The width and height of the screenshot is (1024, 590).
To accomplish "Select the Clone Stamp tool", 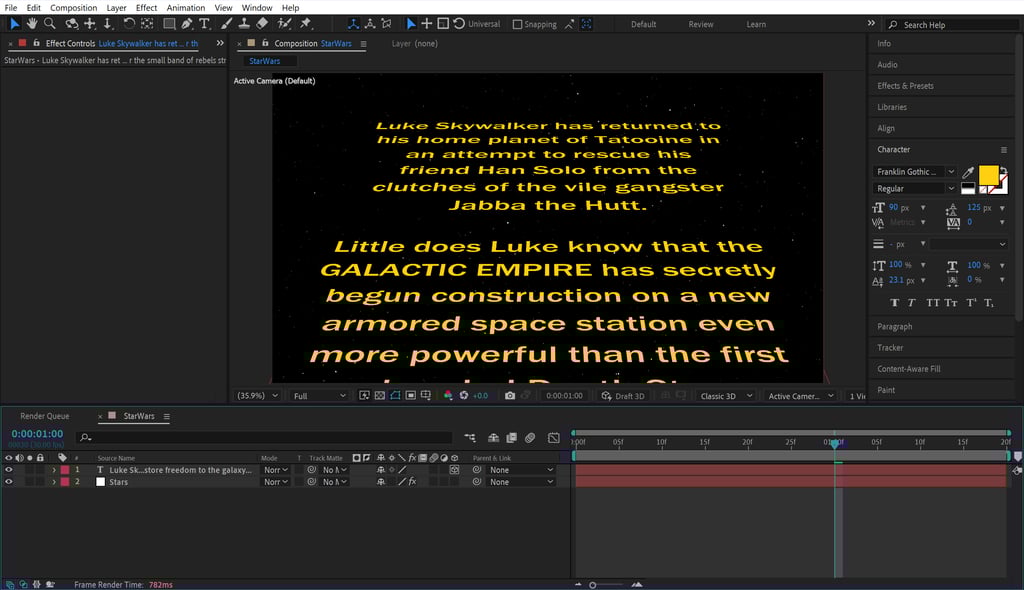I will click(244, 24).
